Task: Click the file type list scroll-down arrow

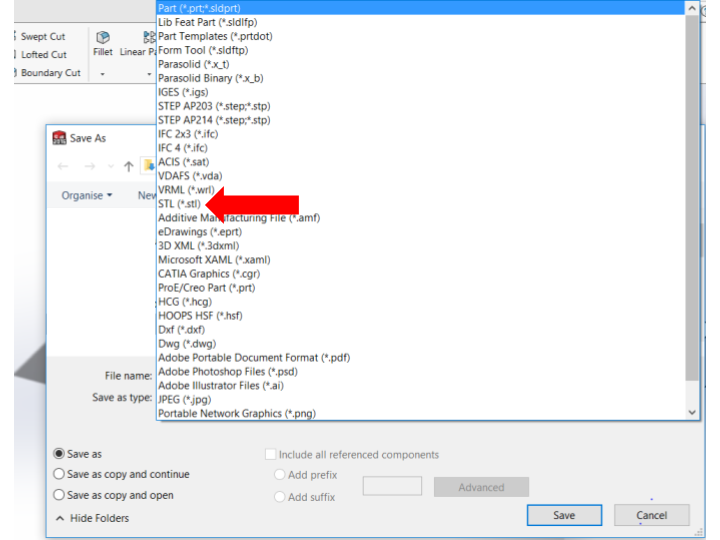Action: point(692,412)
